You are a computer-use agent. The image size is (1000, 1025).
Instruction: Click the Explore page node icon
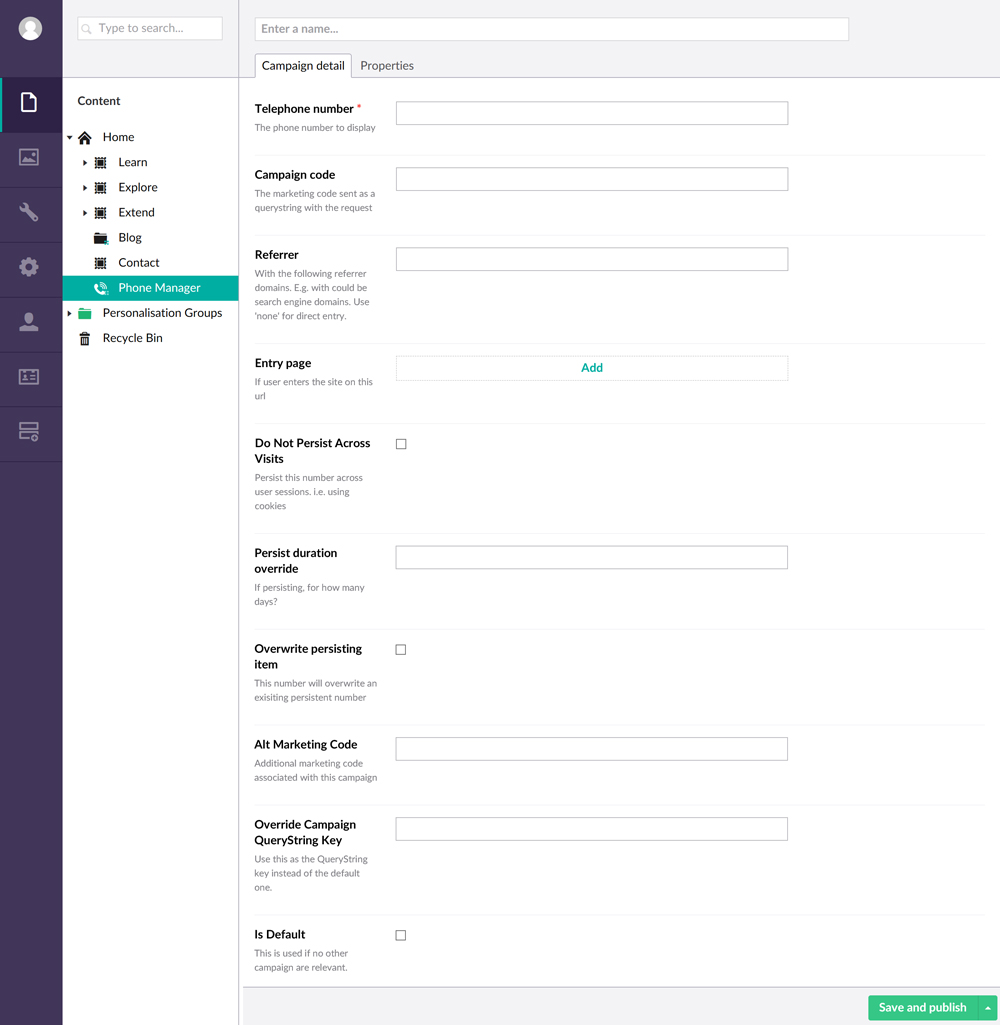(101, 188)
